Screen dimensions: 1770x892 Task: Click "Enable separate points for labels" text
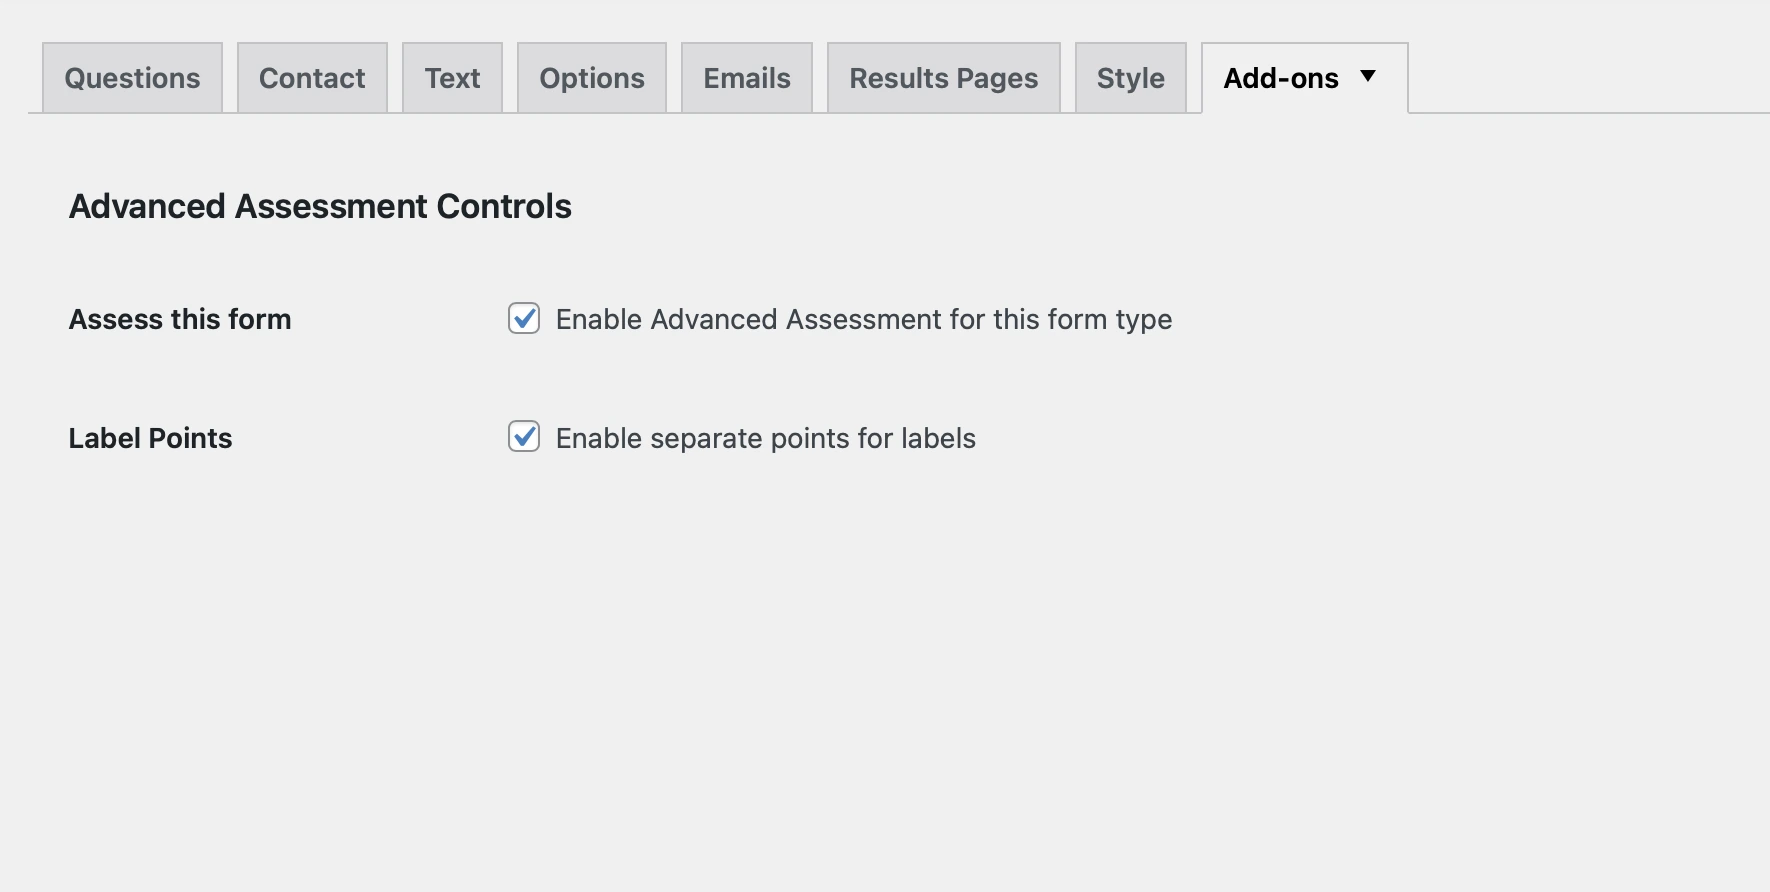coord(765,438)
